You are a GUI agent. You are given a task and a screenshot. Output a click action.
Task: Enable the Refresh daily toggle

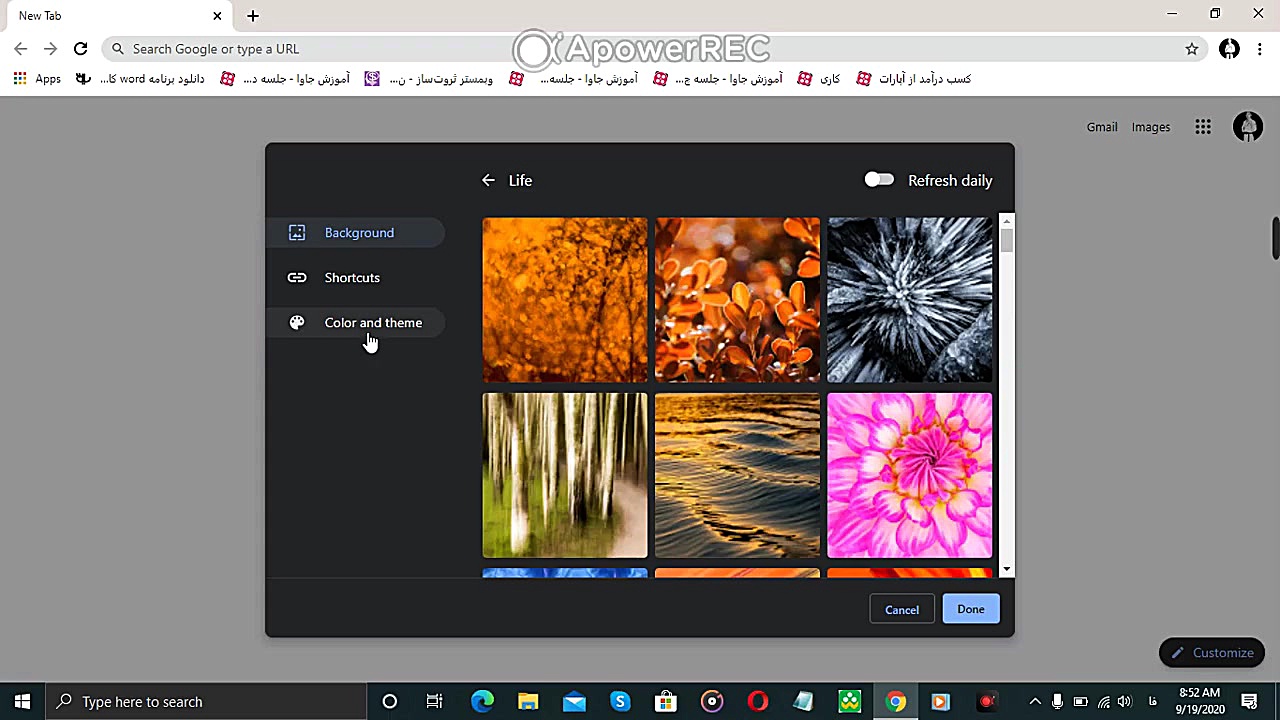click(x=879, y=180)
